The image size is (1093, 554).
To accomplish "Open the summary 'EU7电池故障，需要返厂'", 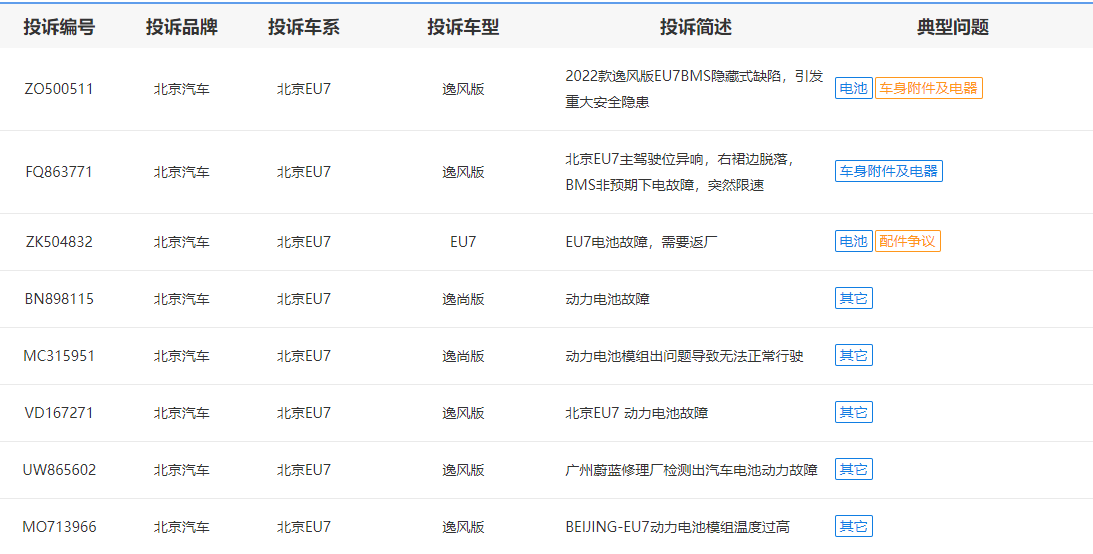I will (643, 242).
